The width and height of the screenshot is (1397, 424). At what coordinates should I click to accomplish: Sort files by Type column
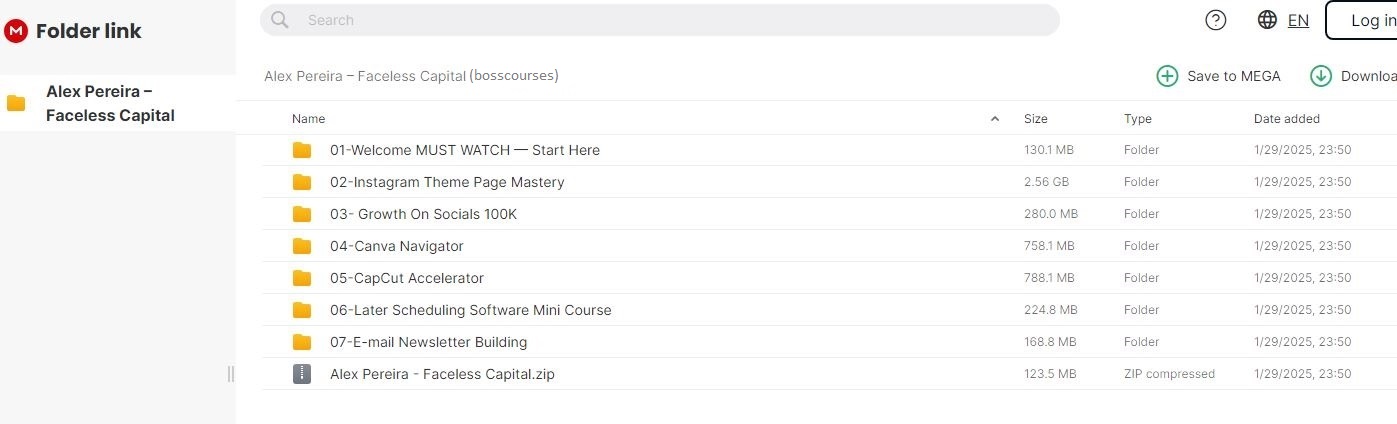click(1138, 119)
